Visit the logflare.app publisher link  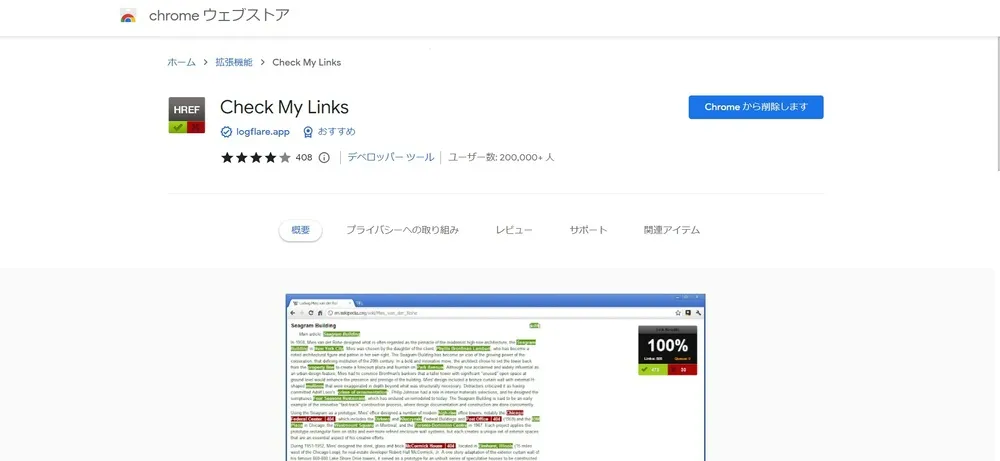[263, 132]
